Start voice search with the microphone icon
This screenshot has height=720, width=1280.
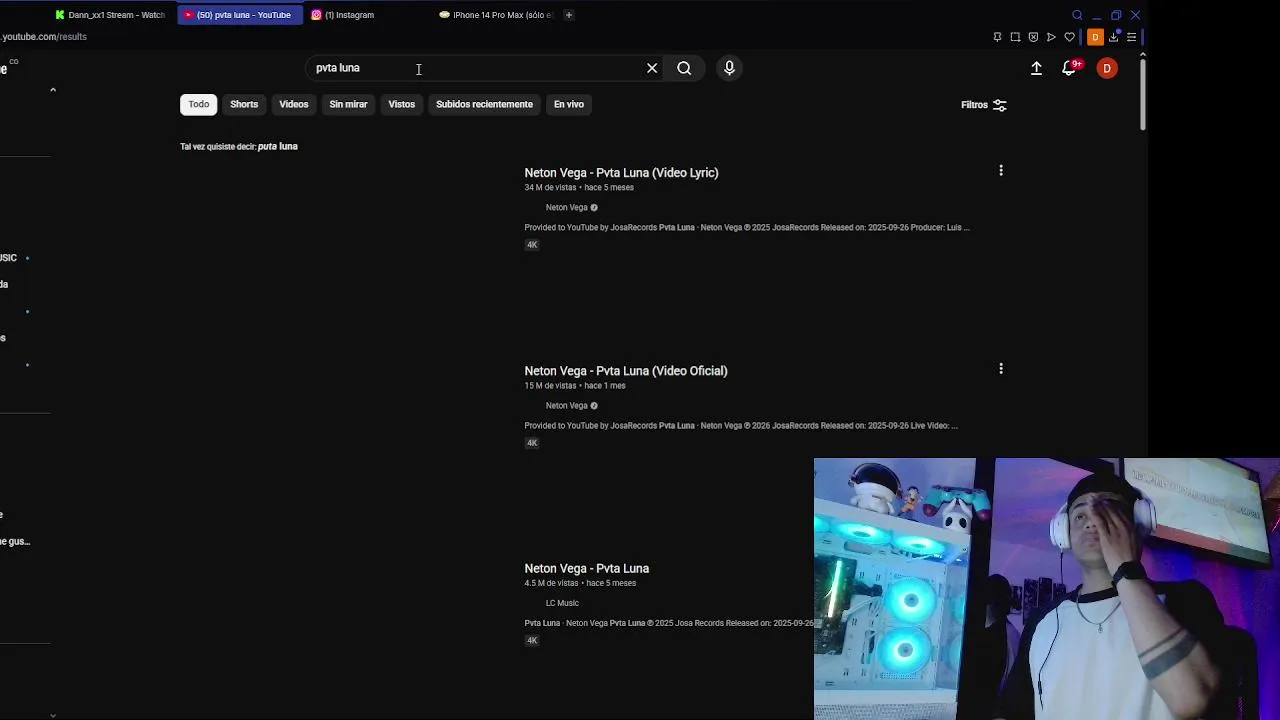pos(729,68)
